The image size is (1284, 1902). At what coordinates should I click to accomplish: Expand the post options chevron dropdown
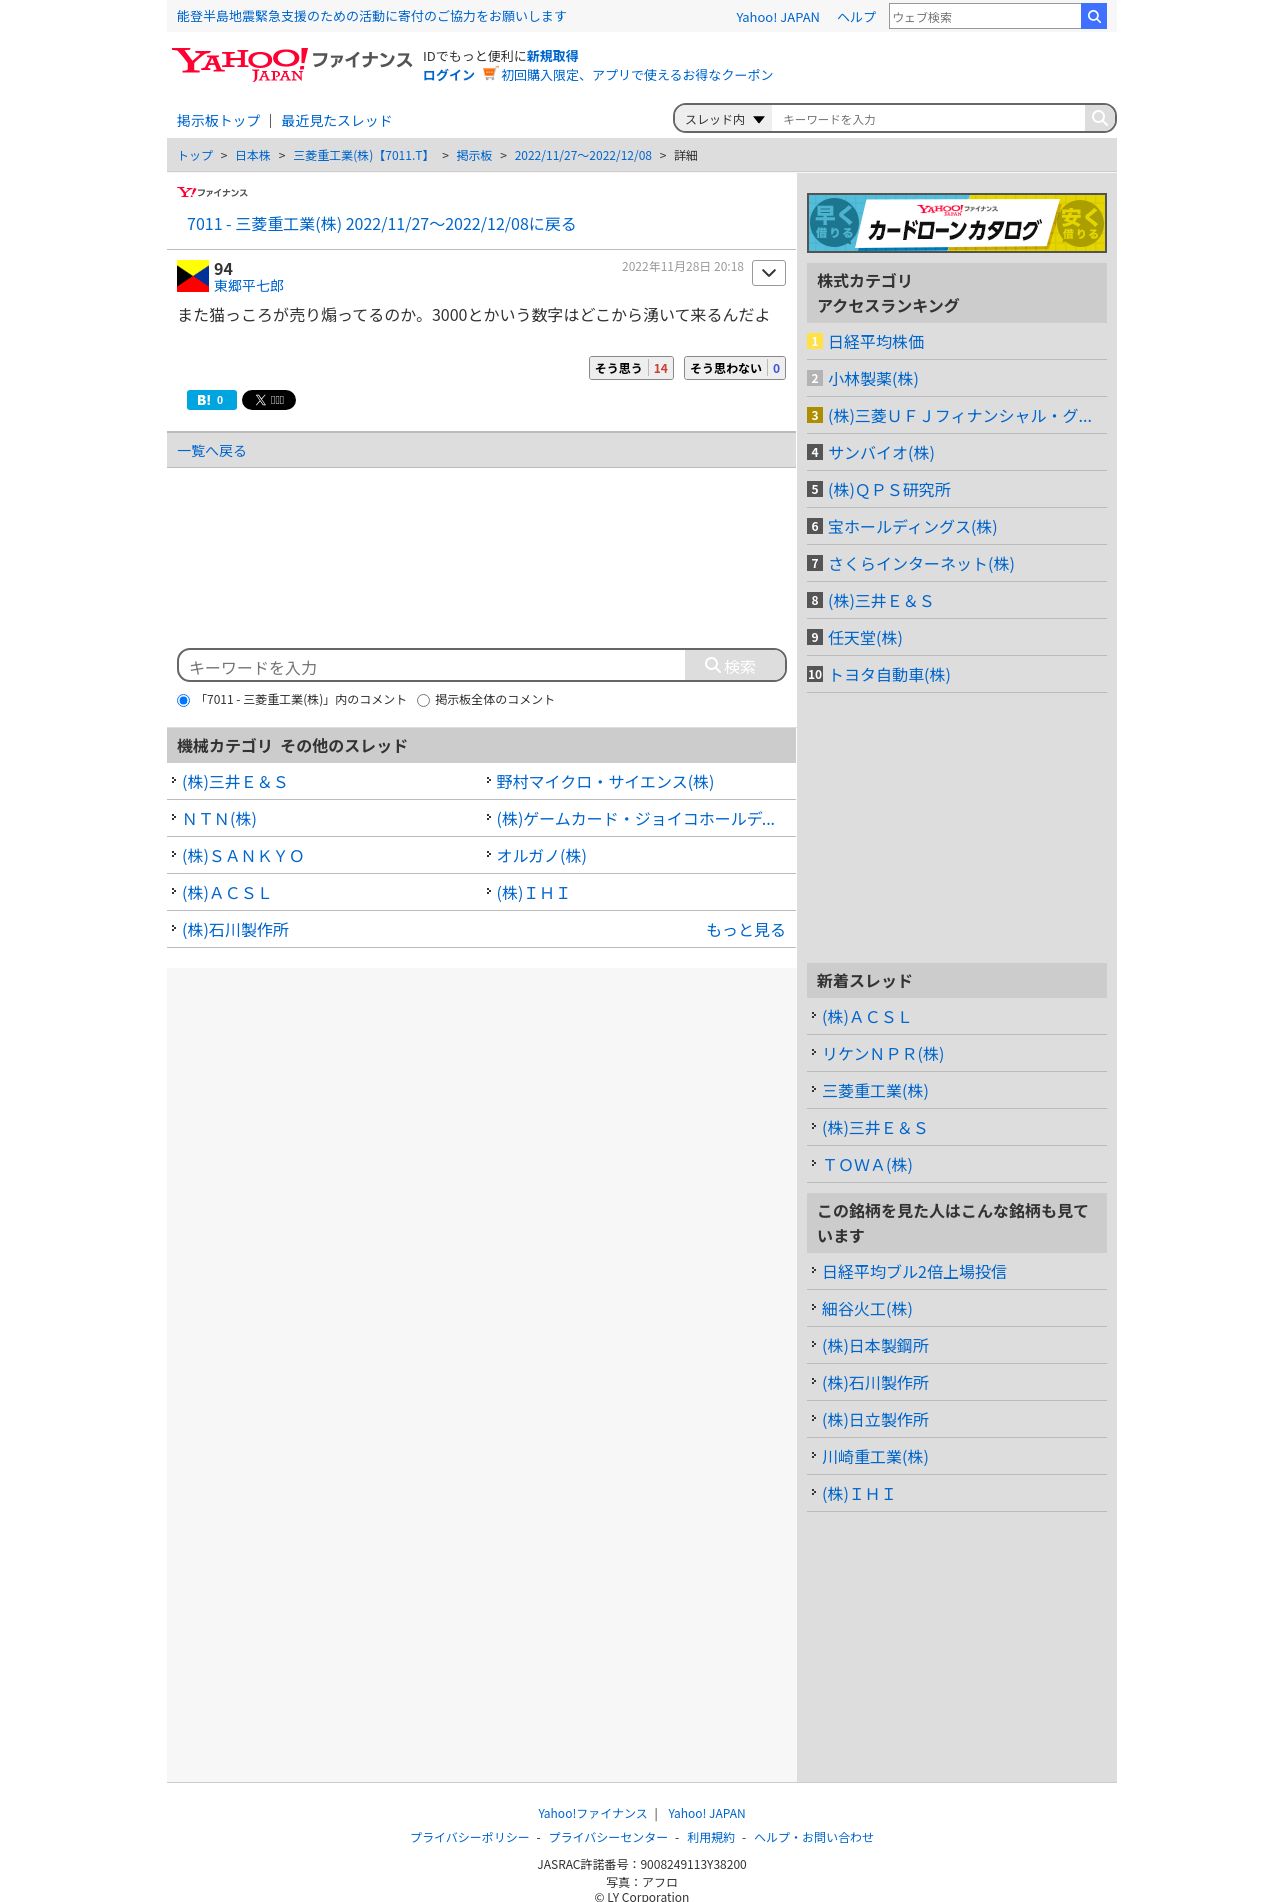769,273
